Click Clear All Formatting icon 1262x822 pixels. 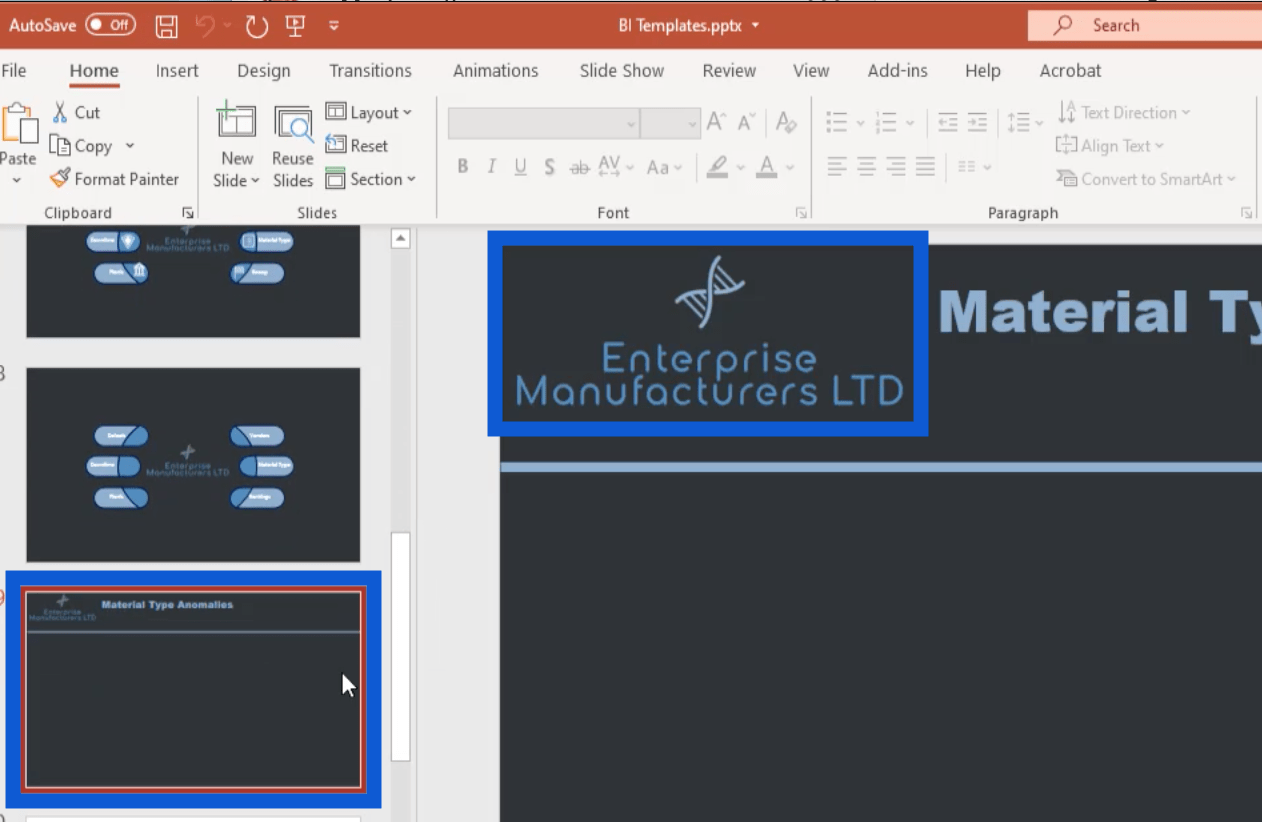point(786,123)
